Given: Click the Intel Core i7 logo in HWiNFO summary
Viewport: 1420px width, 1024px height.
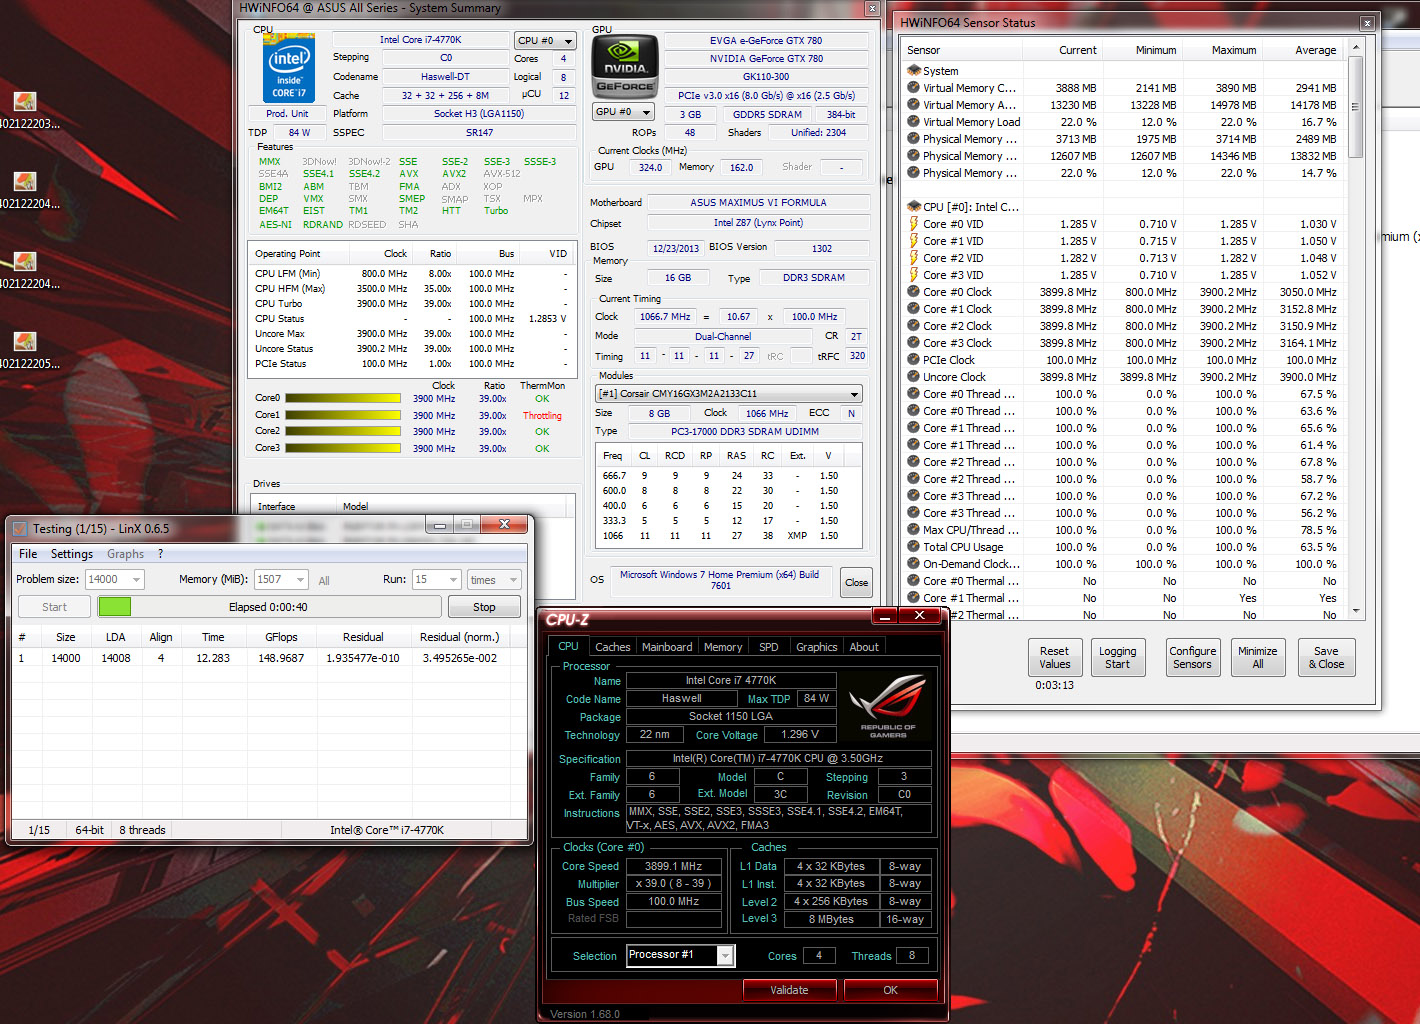Looking at the screenshot, I should pyautogui.click(x=290, y=67).
